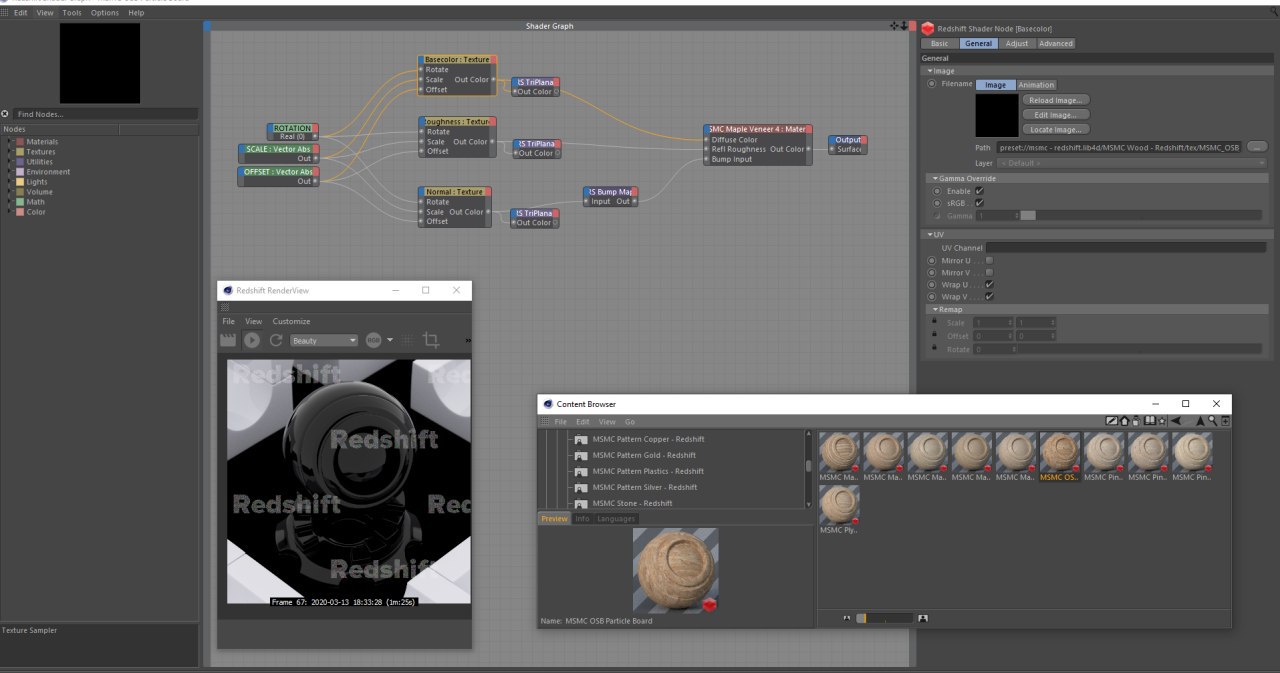The image size is (1280, 673).
Task: Click the animation dot next to Wrap V
Action: tap(933, 297)
